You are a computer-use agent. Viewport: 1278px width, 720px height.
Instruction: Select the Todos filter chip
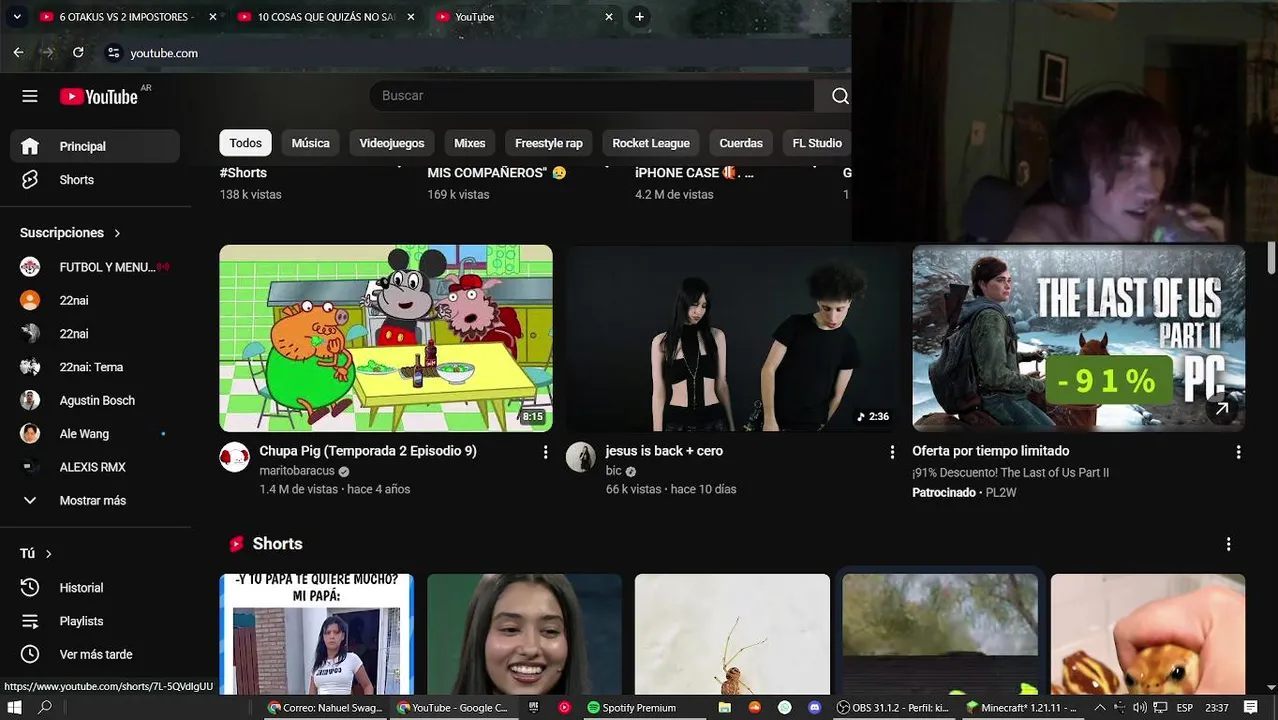(x=245, y=143)
